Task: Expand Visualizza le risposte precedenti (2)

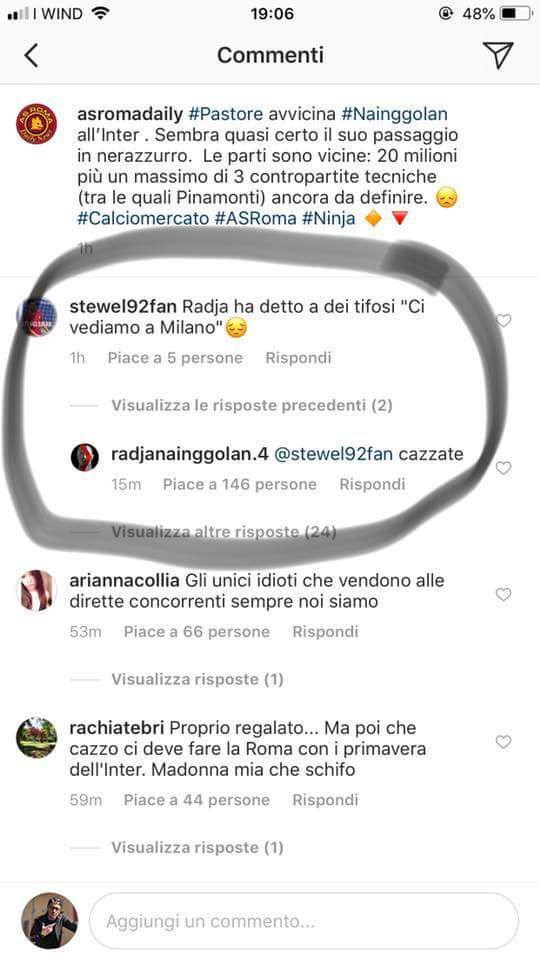Action: (252, 405)
